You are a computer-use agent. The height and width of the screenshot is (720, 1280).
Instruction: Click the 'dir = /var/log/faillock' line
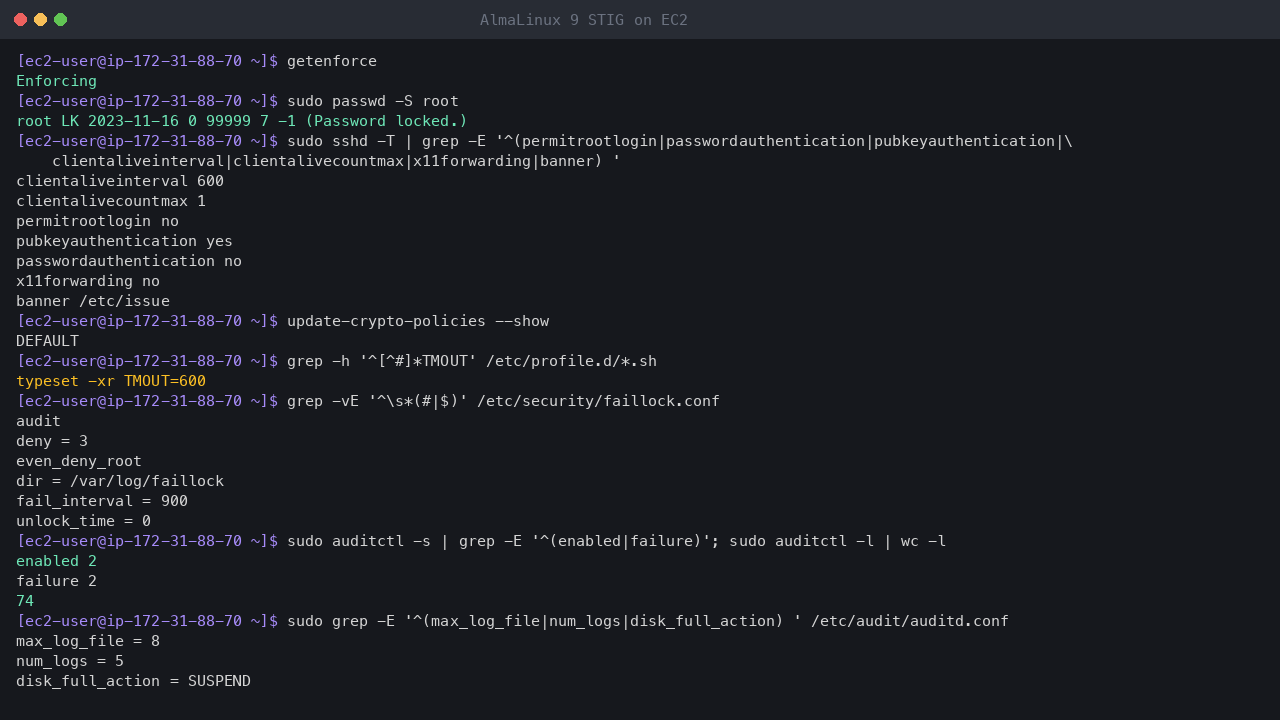coord(120,481)
